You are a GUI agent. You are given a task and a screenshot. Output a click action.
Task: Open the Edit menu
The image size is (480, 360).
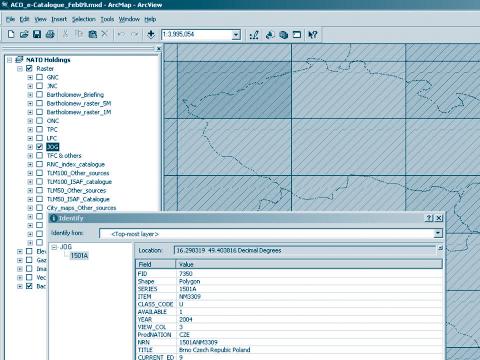(24, 19)
